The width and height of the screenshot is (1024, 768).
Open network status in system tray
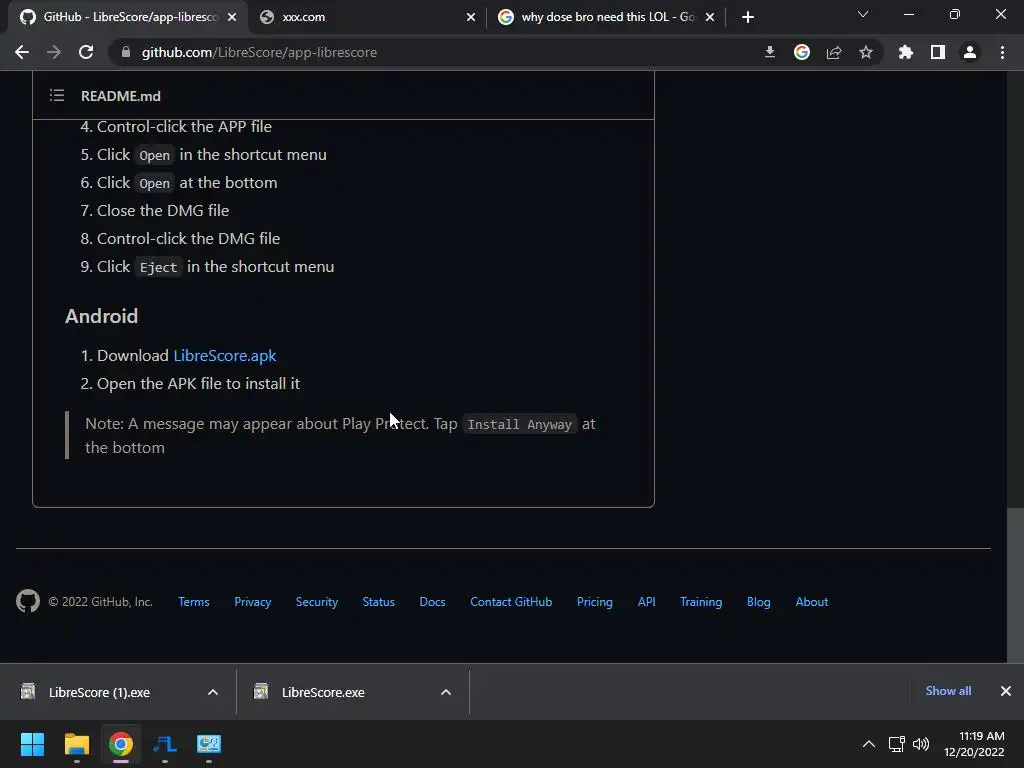(x=897, y=744)
